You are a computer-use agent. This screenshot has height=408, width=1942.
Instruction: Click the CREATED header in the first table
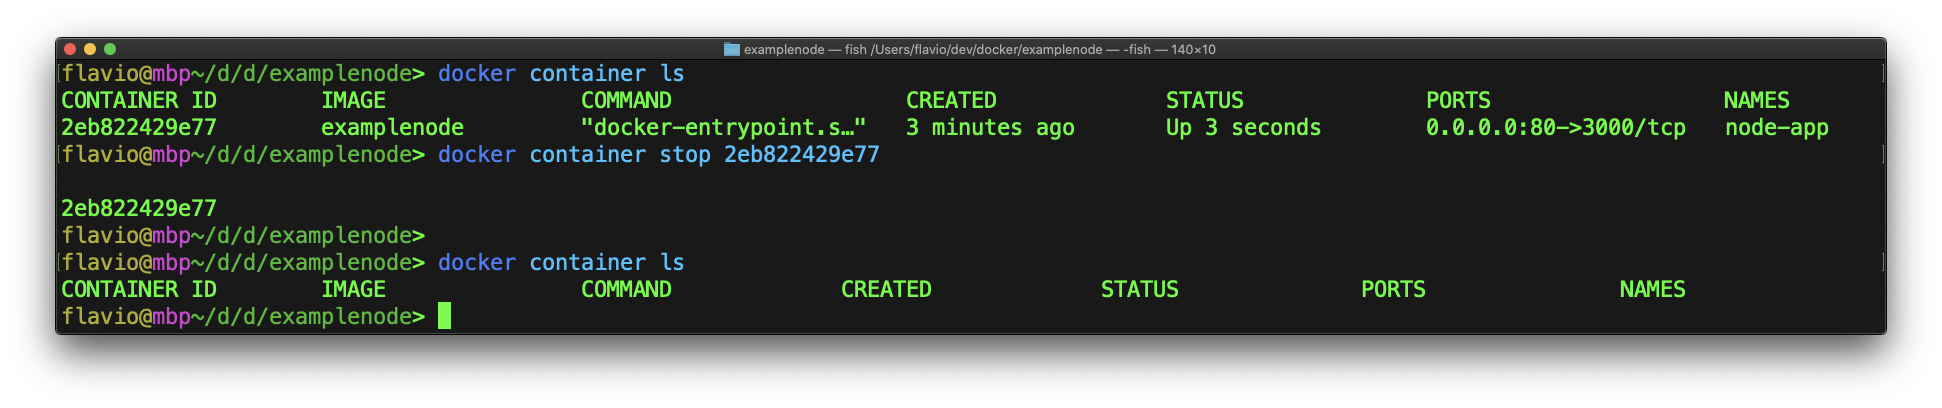coord(950,101)
